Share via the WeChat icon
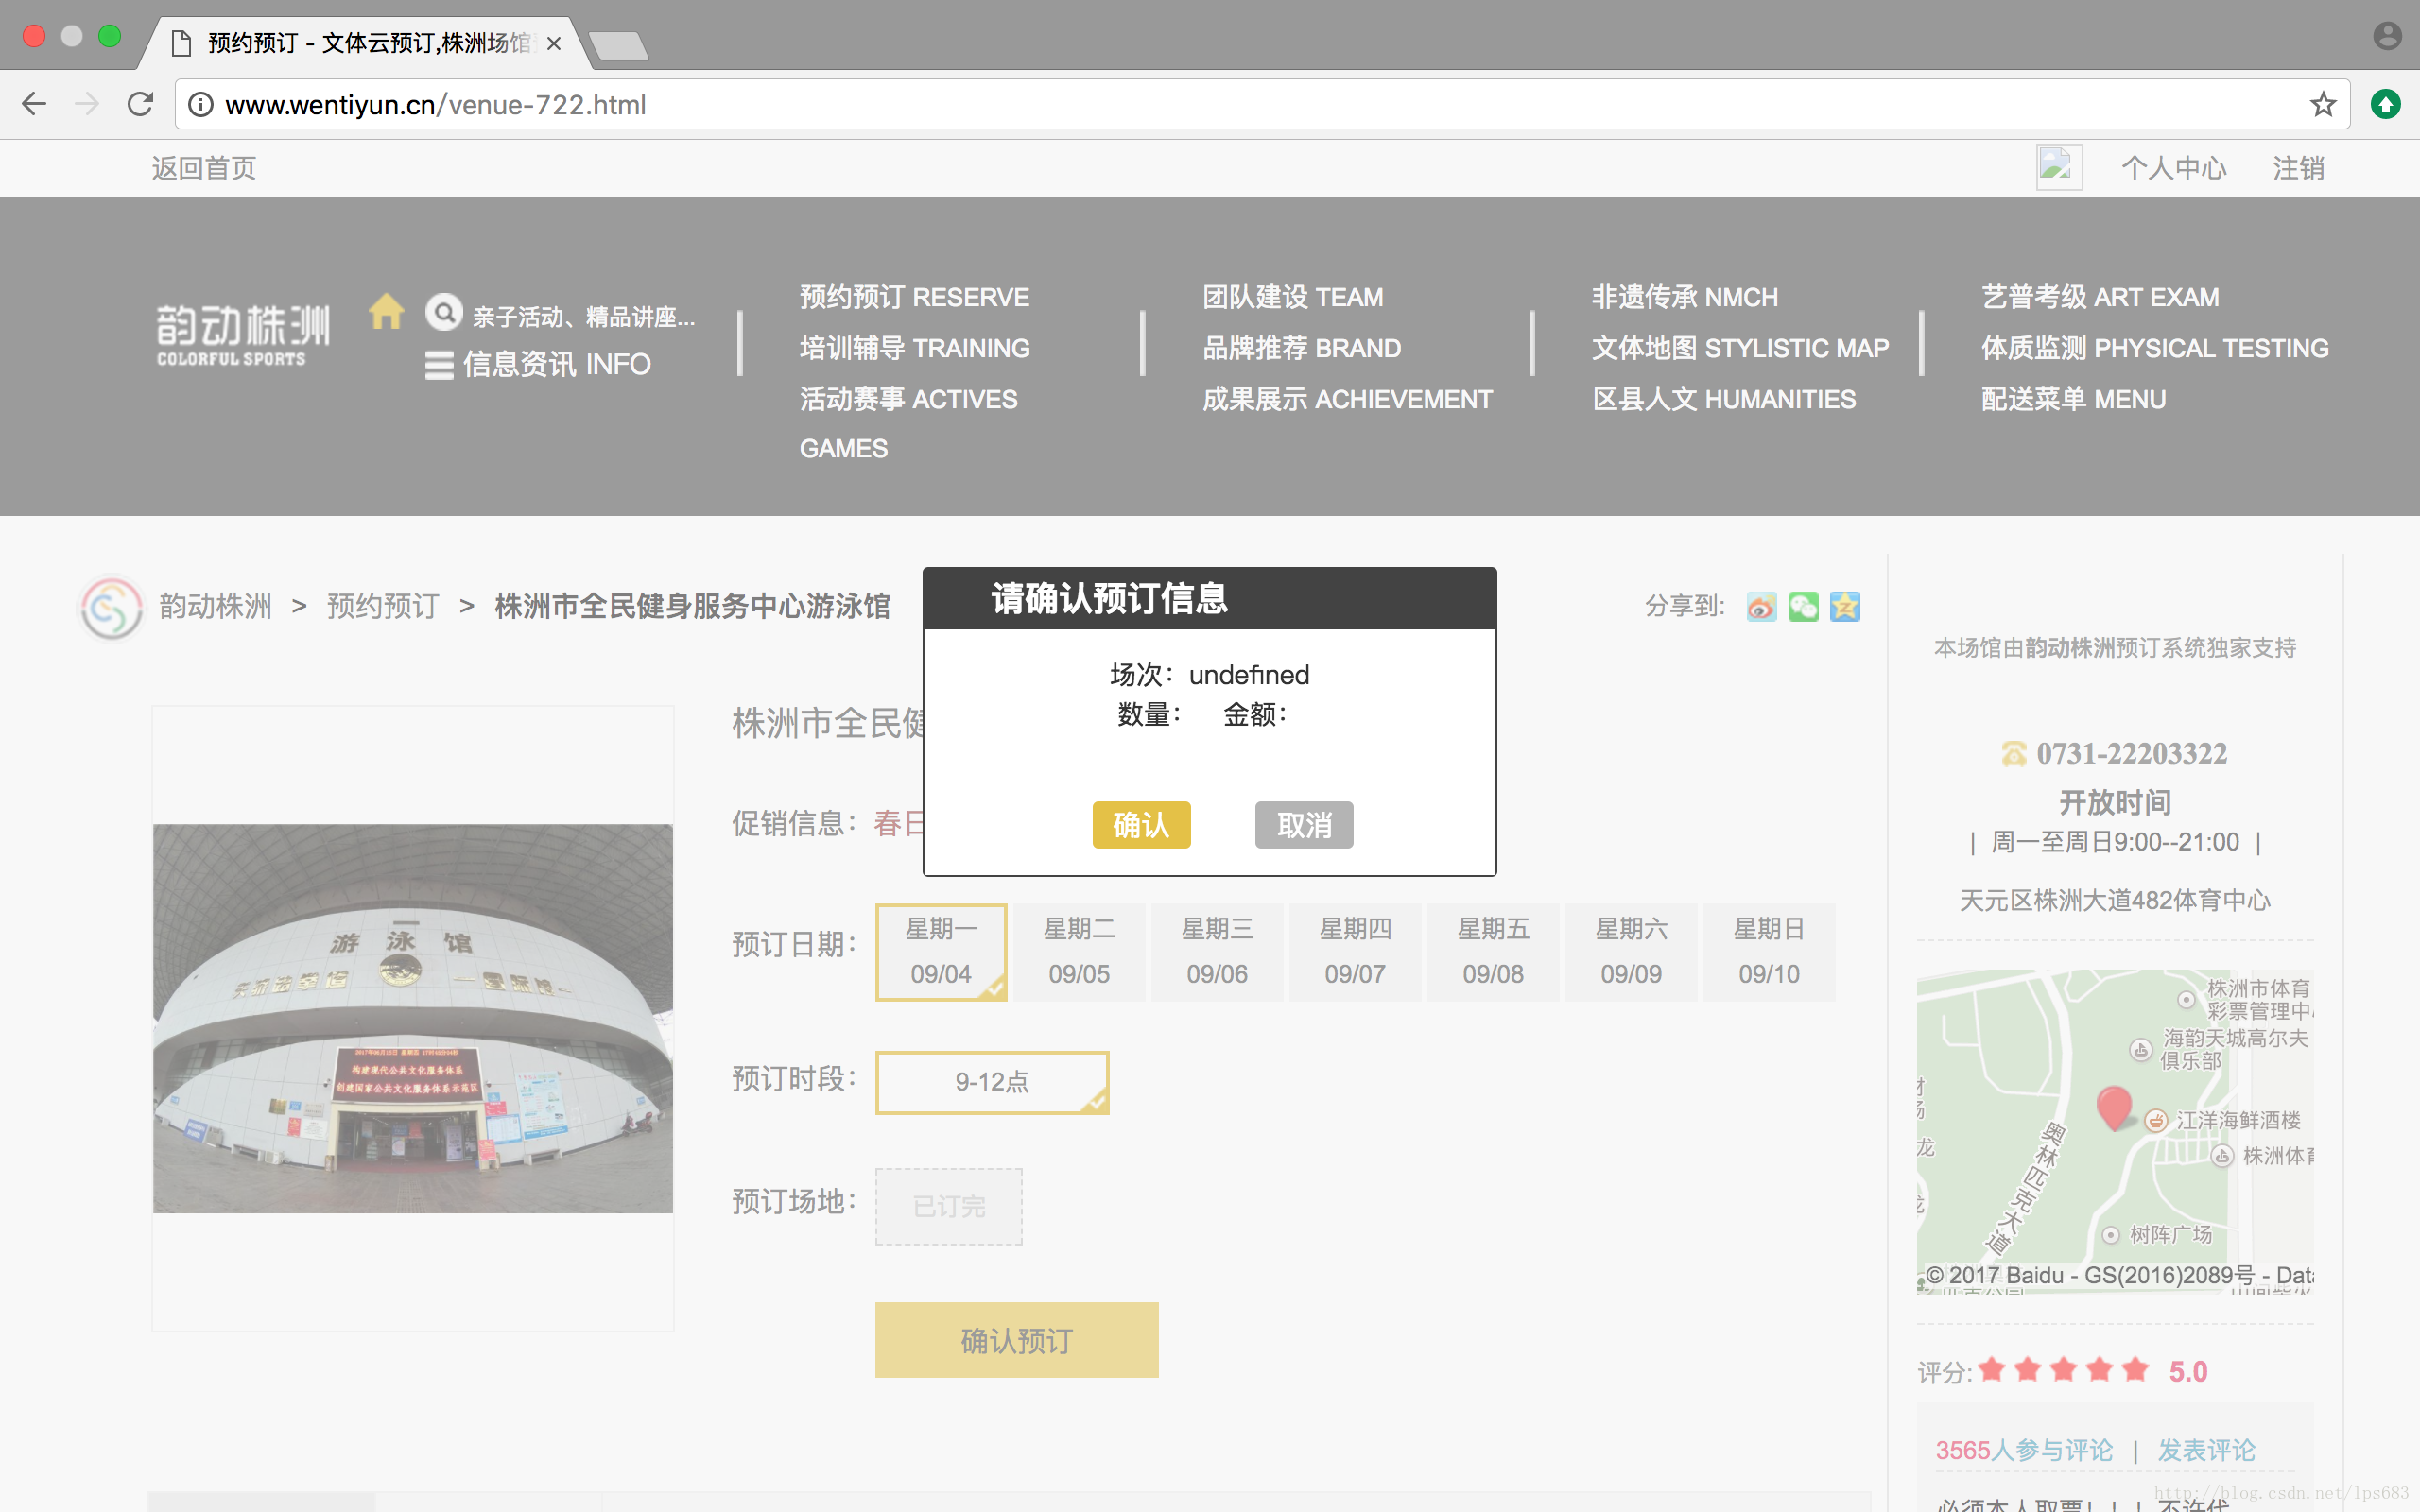Image resolution: width=2420 pixels, height=1512 pixels. click(1803, 606)
